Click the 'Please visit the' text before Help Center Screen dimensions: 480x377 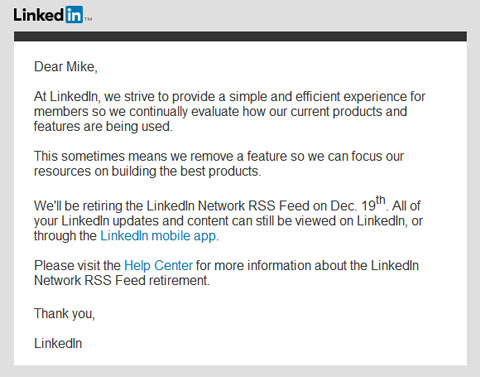[77, 265]
